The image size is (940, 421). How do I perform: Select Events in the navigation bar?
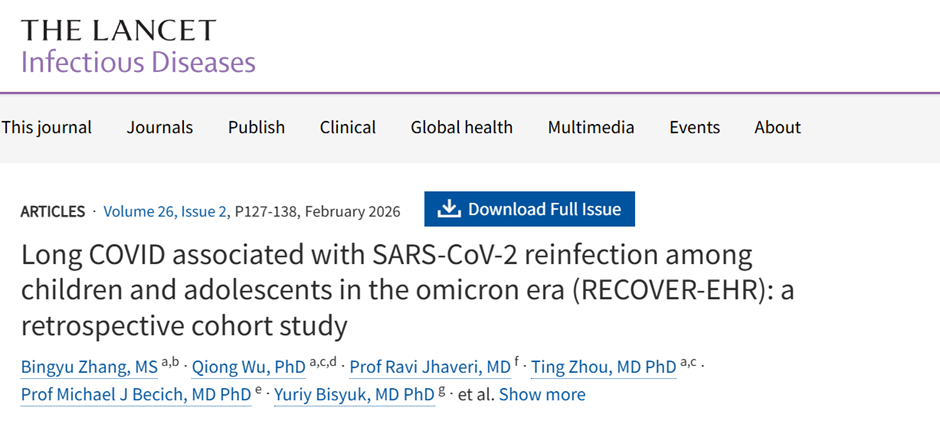[695, 127]
